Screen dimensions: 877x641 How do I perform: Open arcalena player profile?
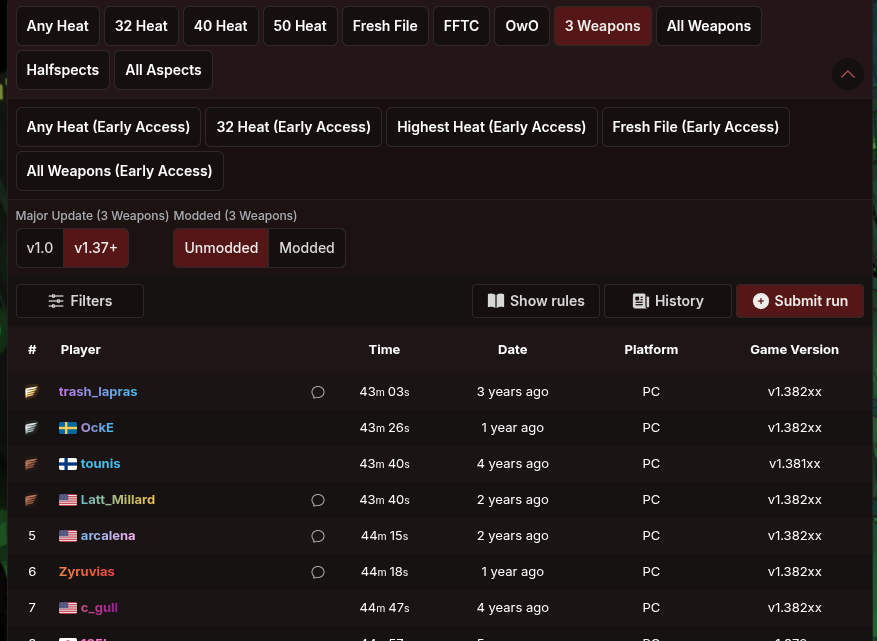[x=108, y=536]
